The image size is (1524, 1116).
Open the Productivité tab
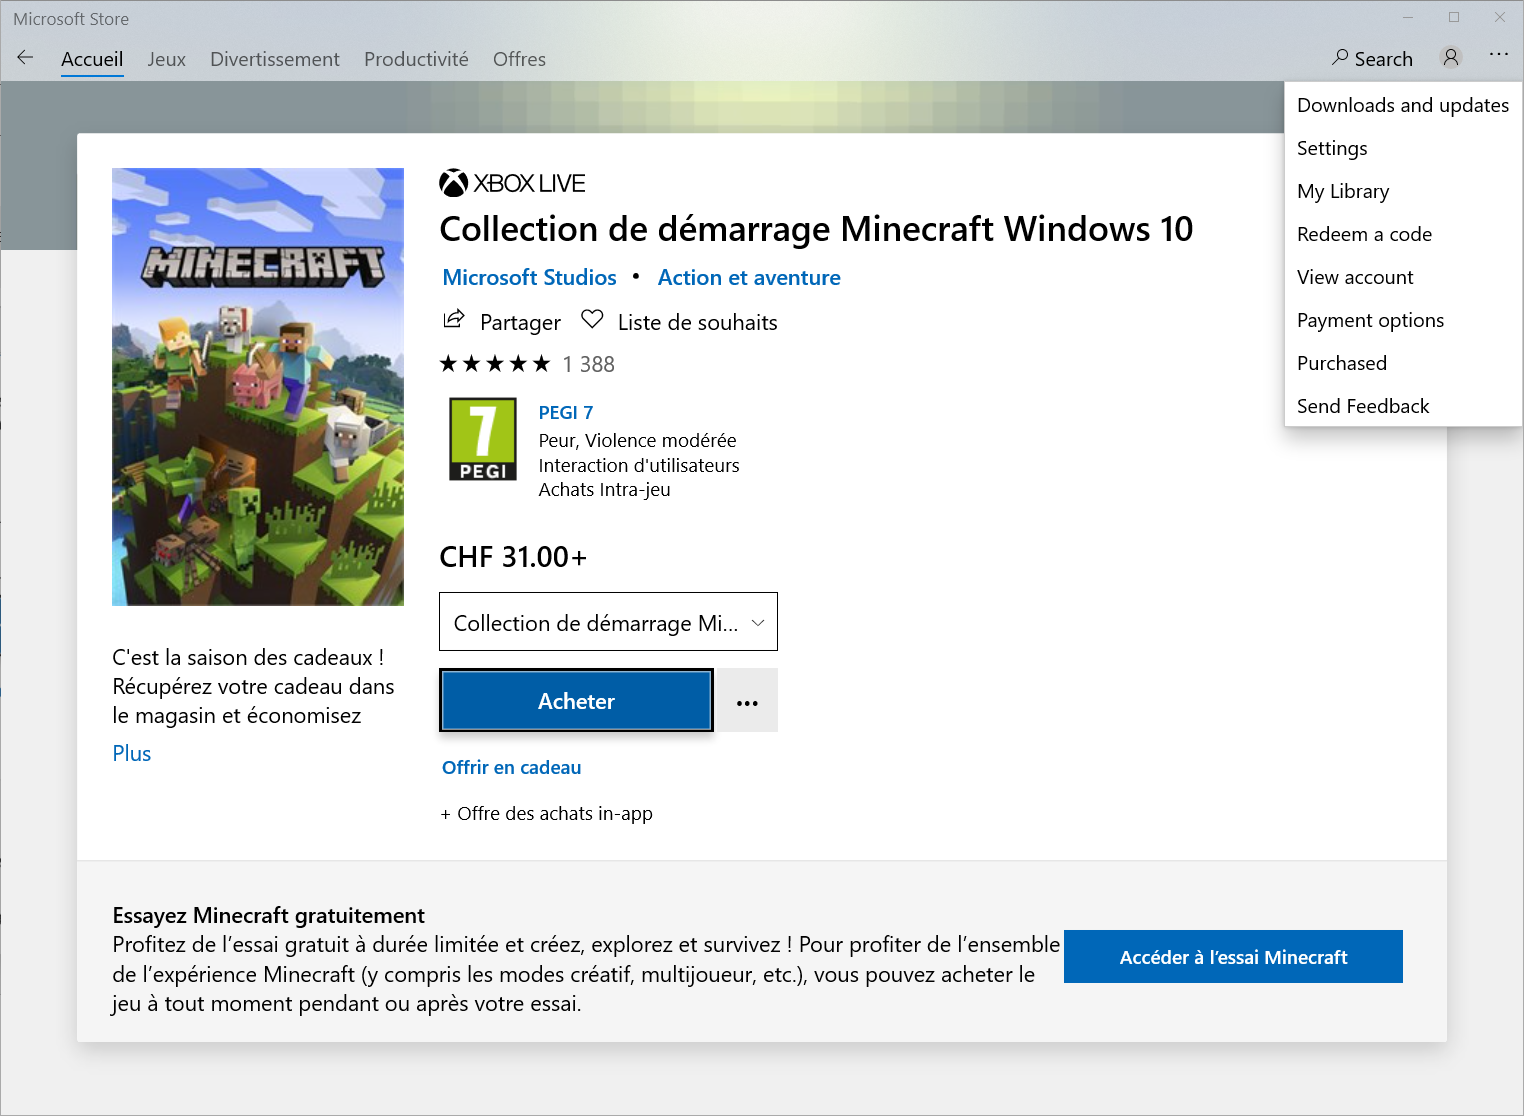416,59
